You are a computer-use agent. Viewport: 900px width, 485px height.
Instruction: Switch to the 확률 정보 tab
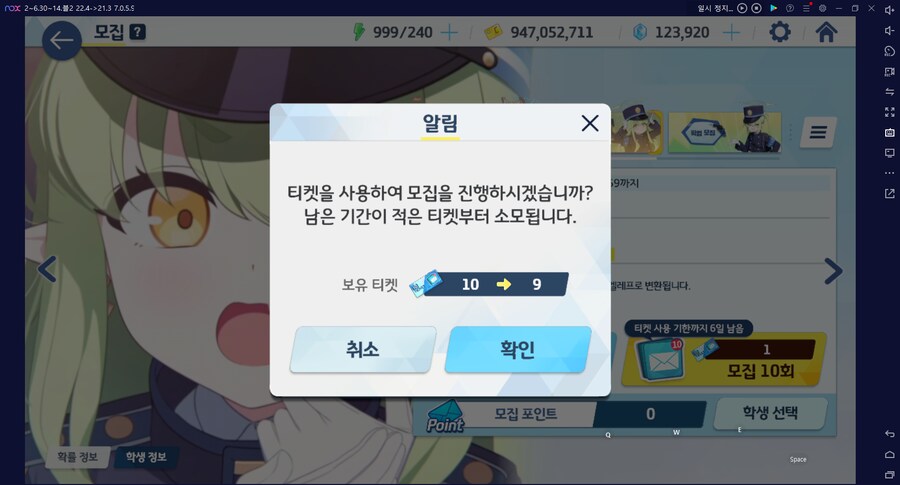(x=77, y=457)
